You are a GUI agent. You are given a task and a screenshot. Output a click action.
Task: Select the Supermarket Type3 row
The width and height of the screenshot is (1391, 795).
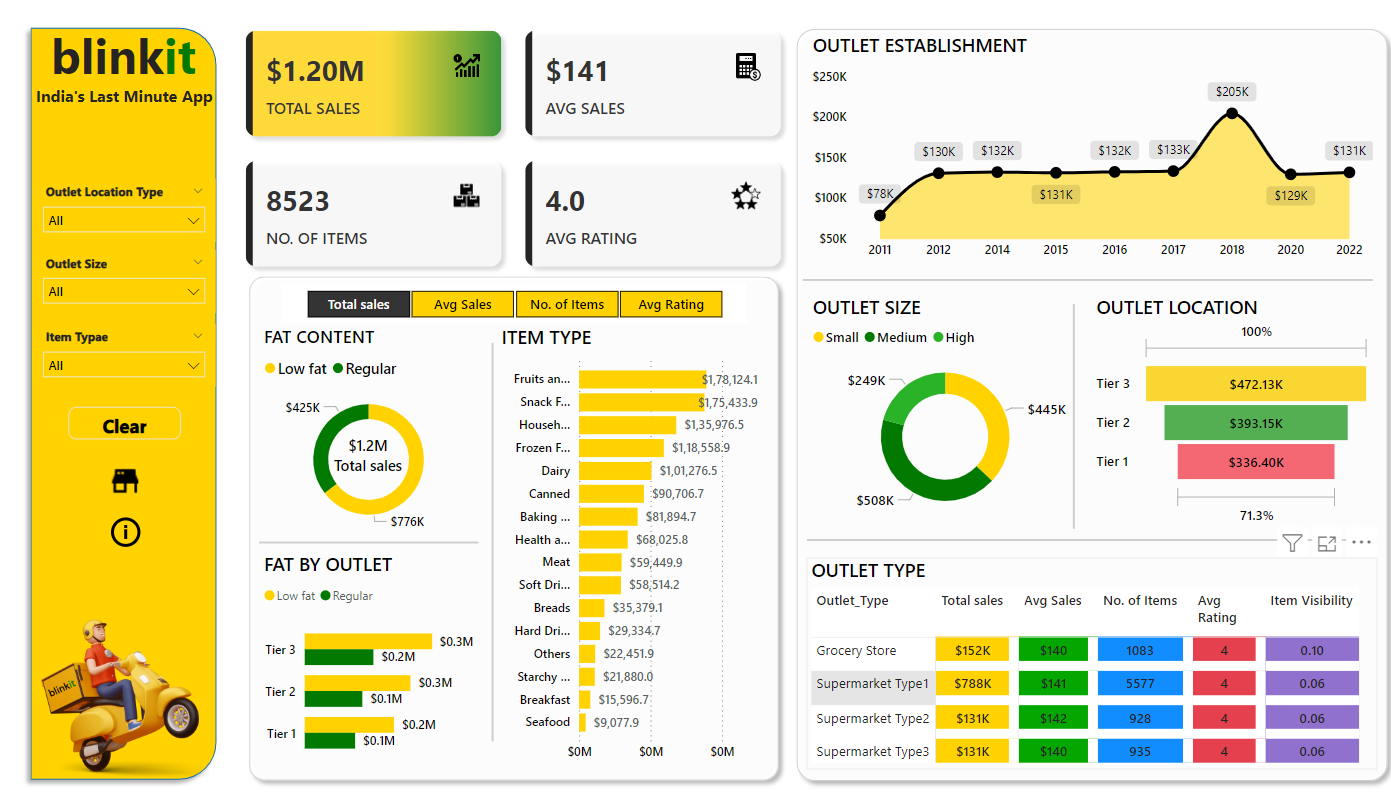pyautogui.click(x=1085, y=752)
